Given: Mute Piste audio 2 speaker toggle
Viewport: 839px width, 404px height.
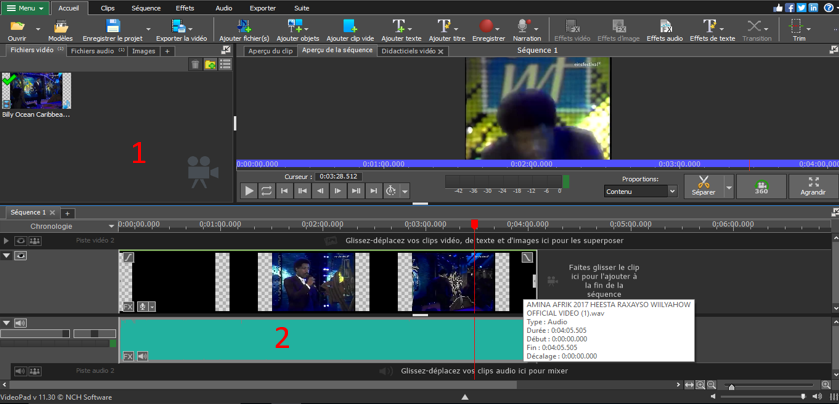Looking at the screenshot, I should coord(20,370).
